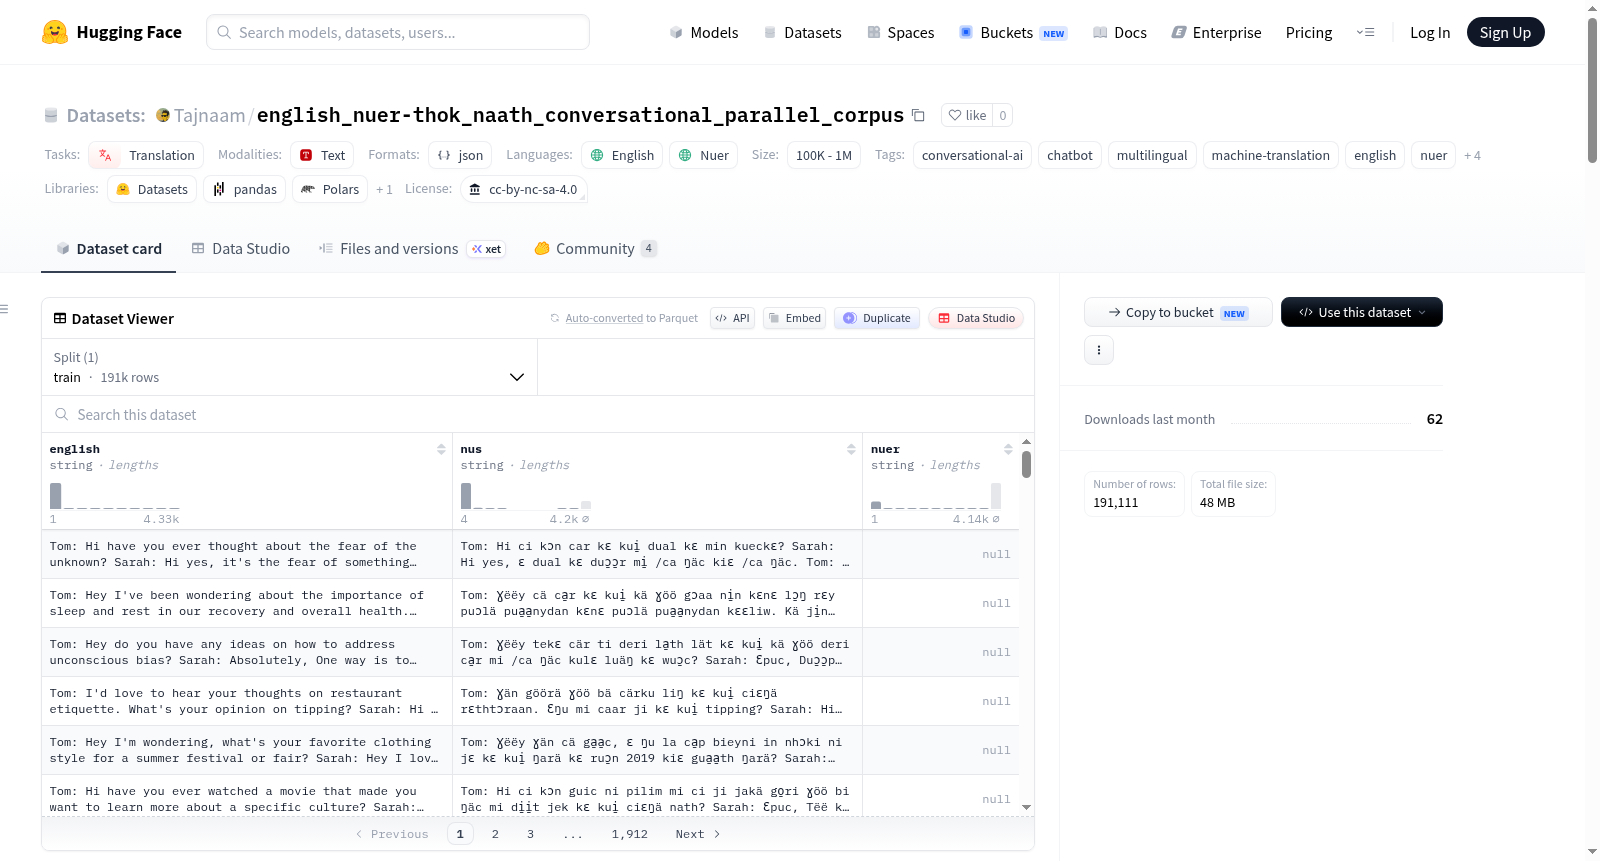
Task: Click Copy to bucket button
Action: pyautogui.click(x=1178, y=312)
